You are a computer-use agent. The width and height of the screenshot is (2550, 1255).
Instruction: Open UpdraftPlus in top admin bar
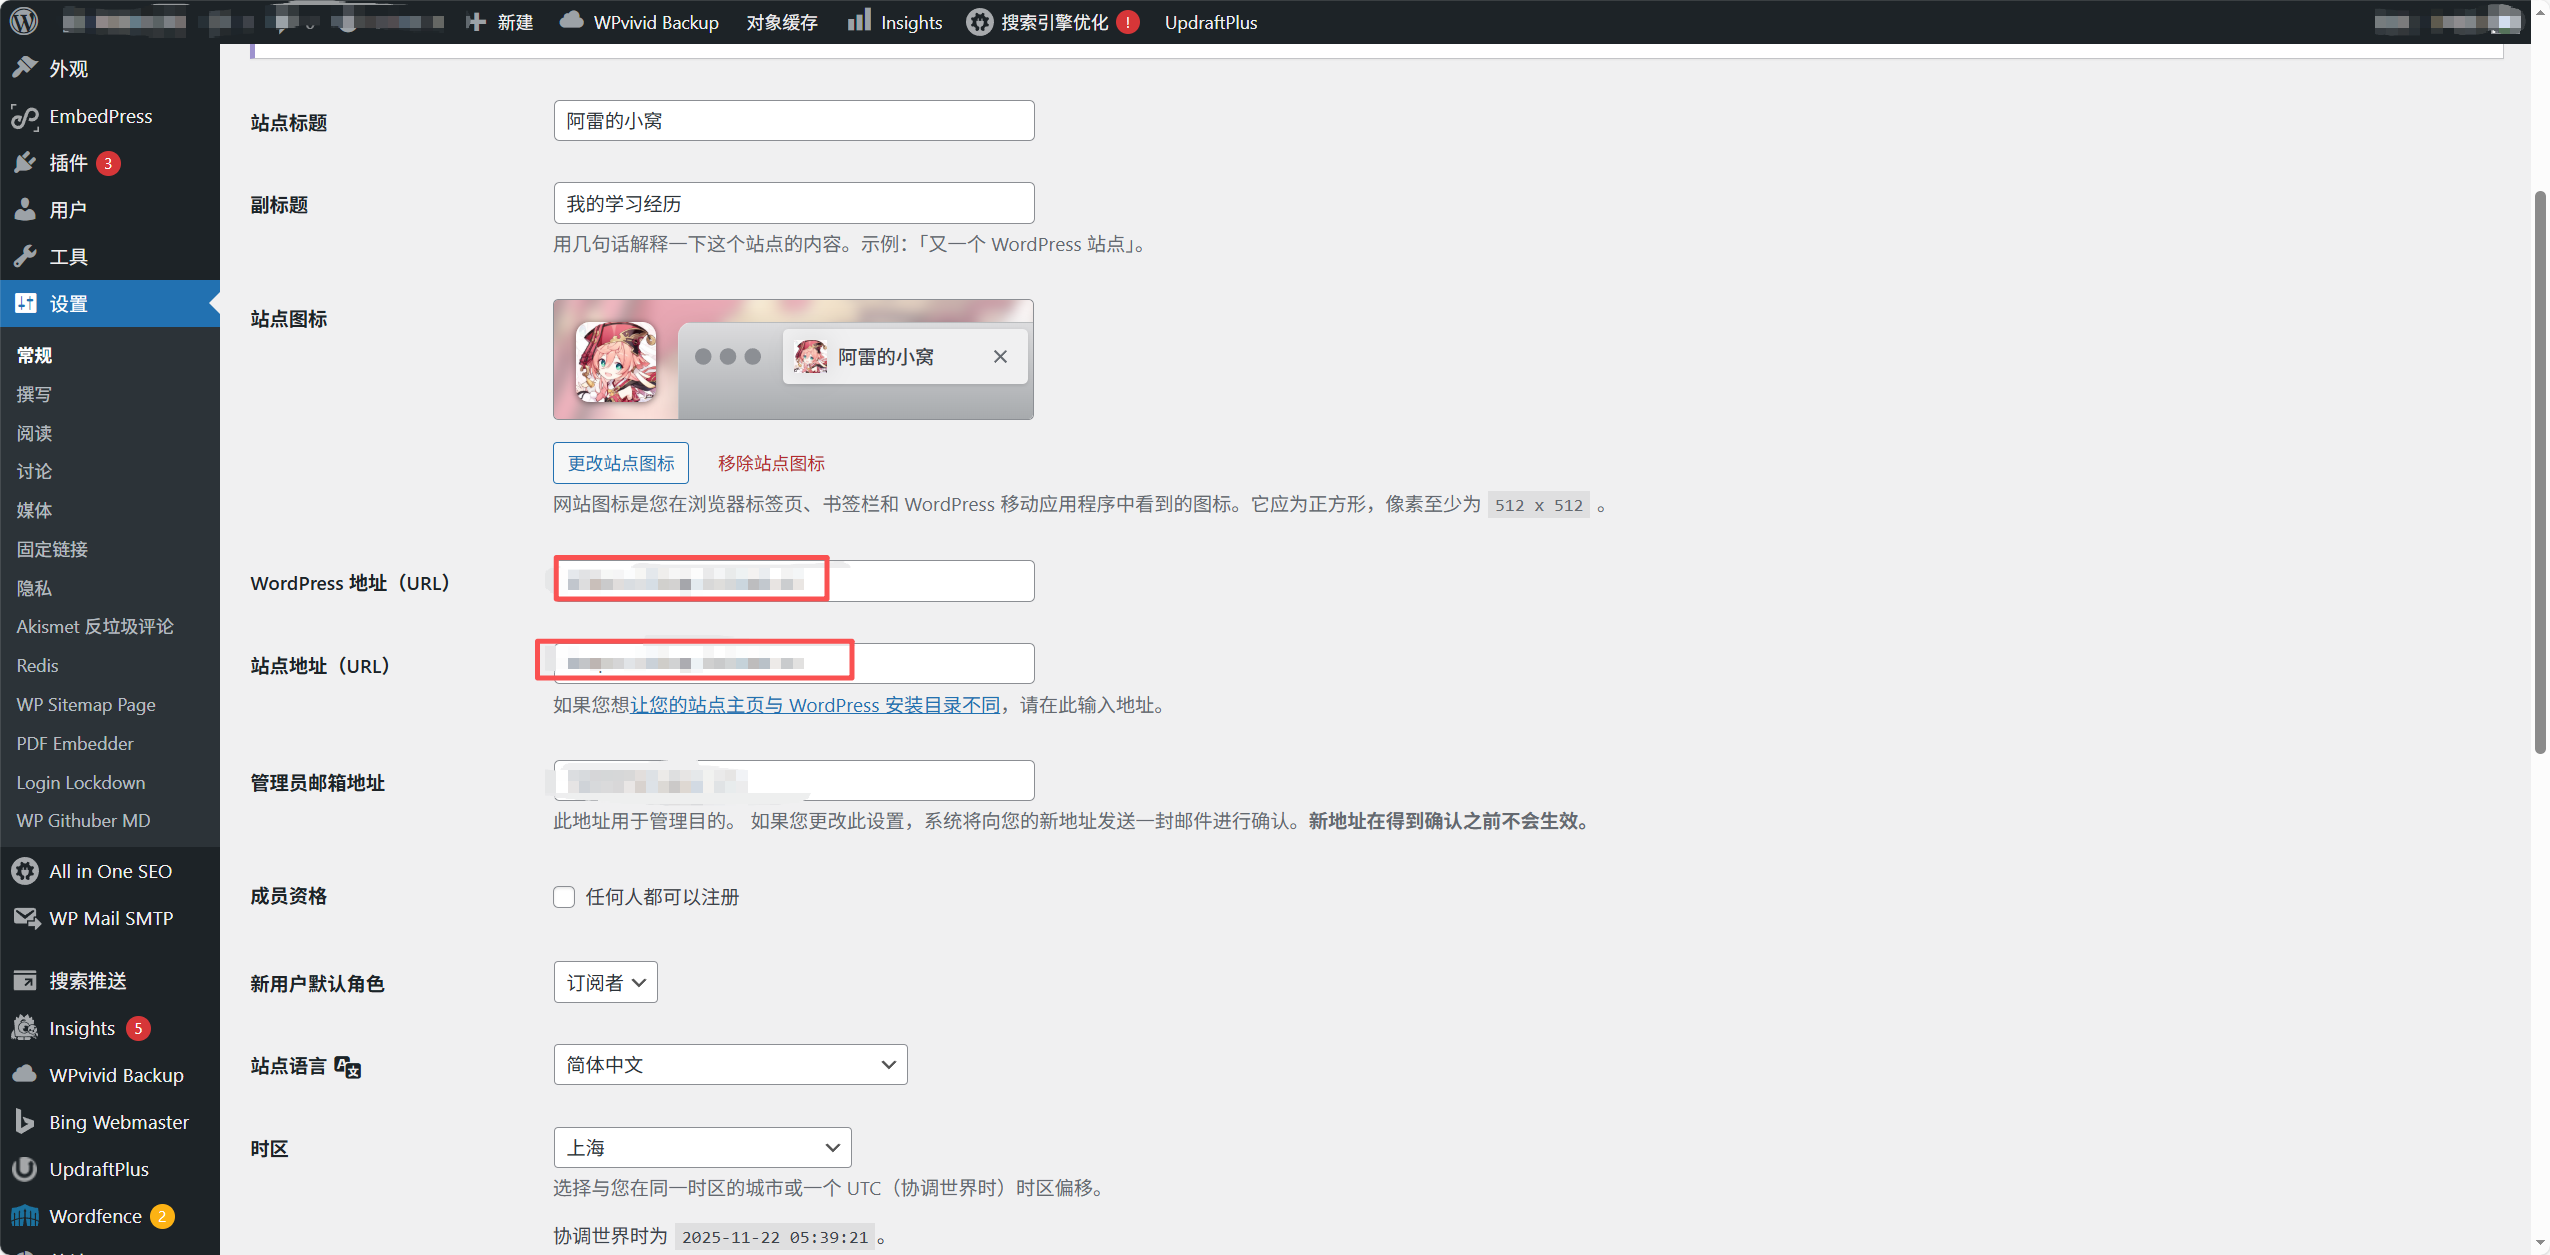coord(1210,22)
